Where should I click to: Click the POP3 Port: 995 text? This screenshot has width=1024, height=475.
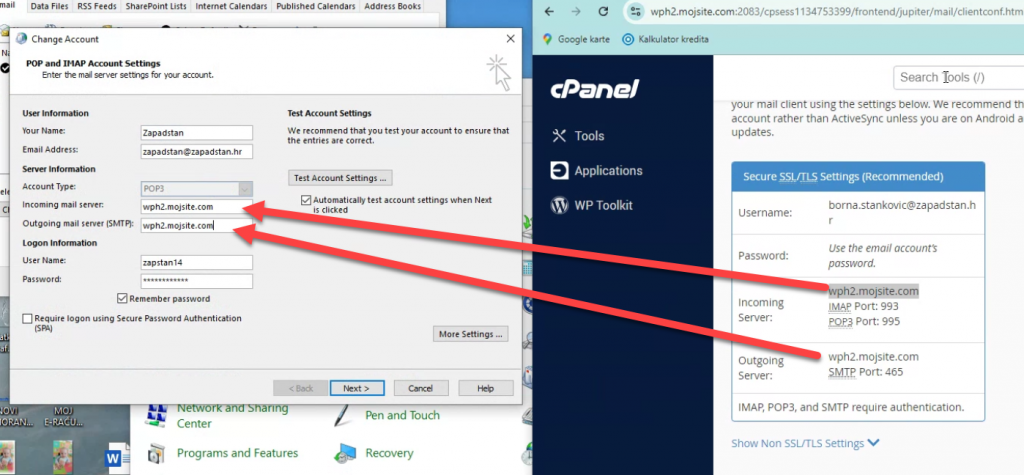(x=864, y=321)
